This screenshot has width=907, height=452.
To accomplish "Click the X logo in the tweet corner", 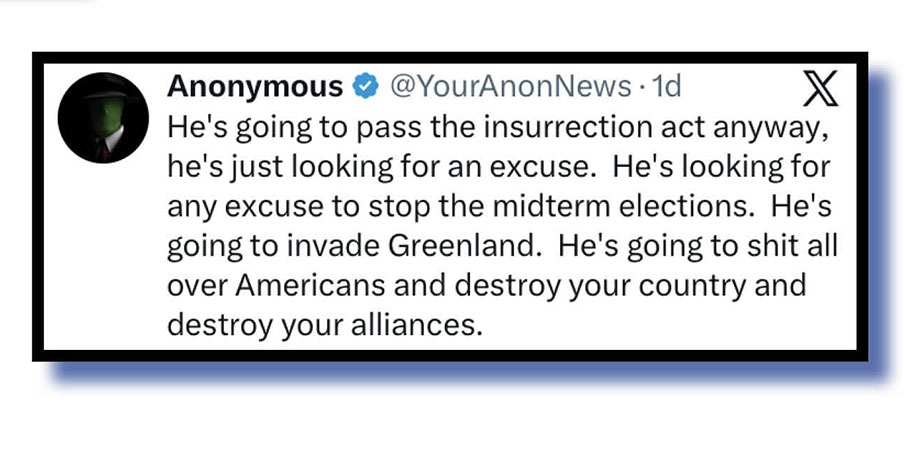I will click(x=821, y=91).
